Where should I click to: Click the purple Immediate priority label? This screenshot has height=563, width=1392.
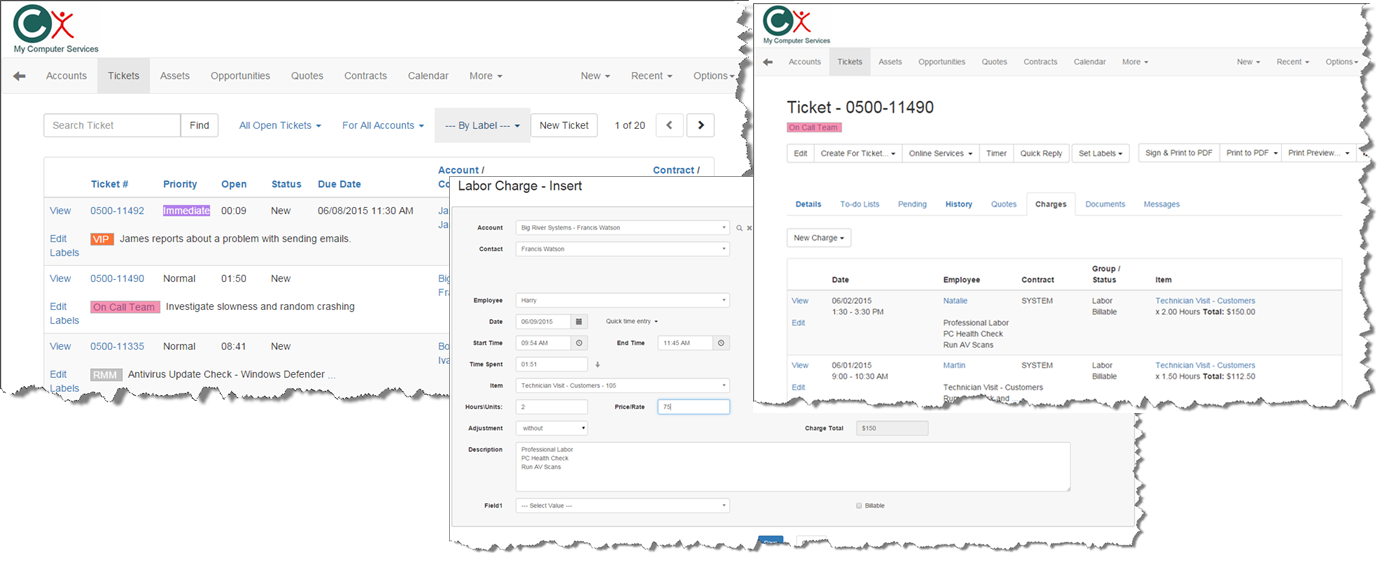[186, 211]
